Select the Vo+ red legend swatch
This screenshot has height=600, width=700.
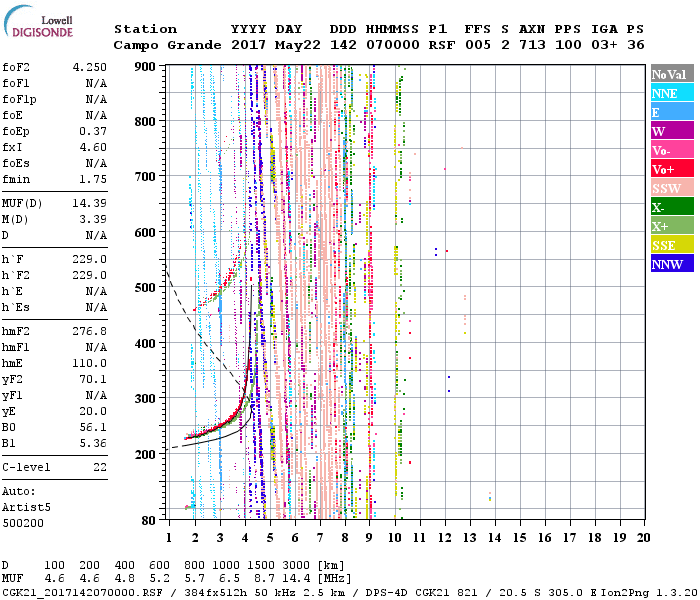point(671,169)
